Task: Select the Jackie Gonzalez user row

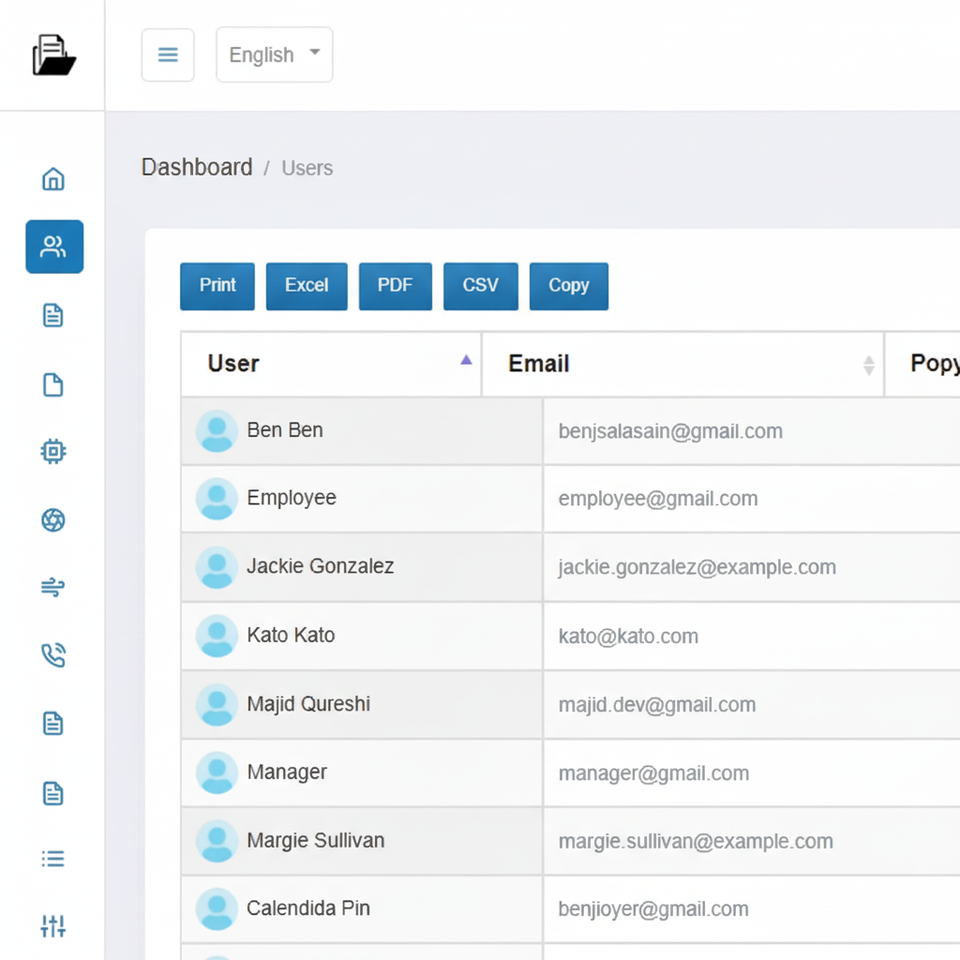Action: pos(320,567)
